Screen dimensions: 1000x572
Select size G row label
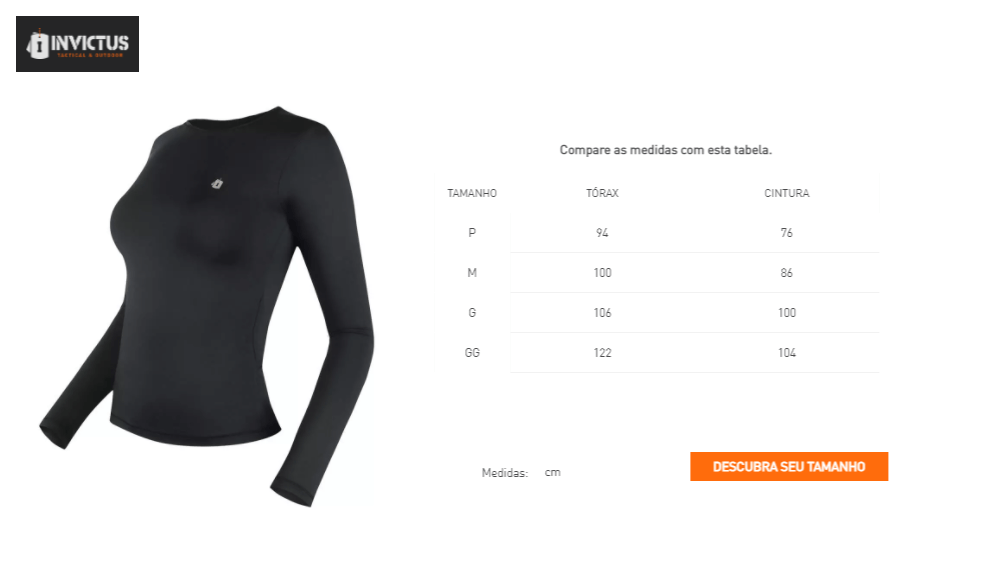472,312
